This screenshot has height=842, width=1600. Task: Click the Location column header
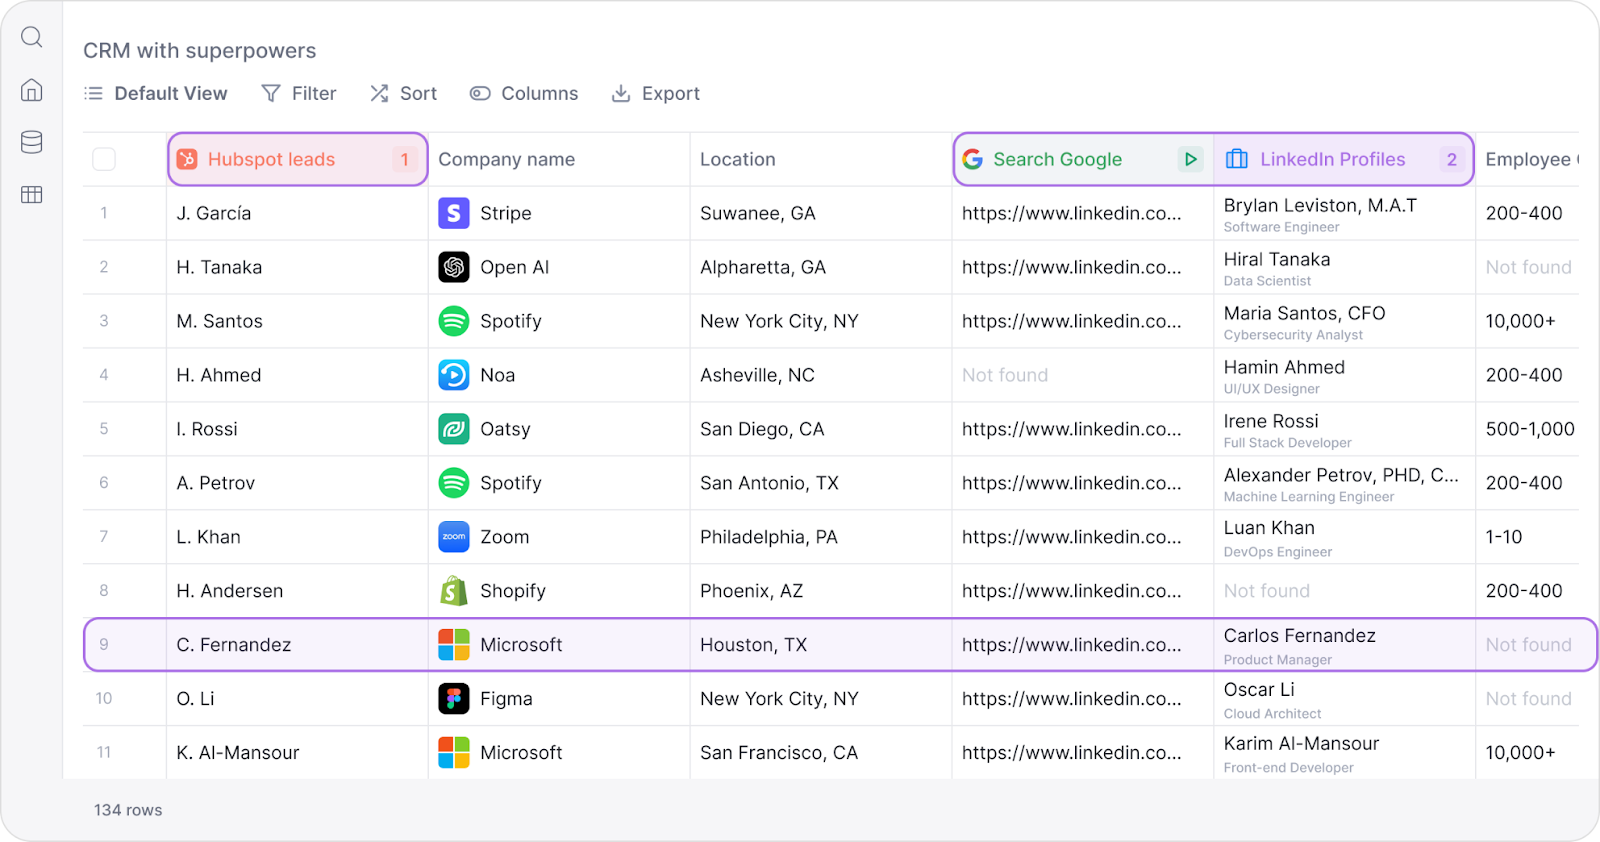pos(821,159)
